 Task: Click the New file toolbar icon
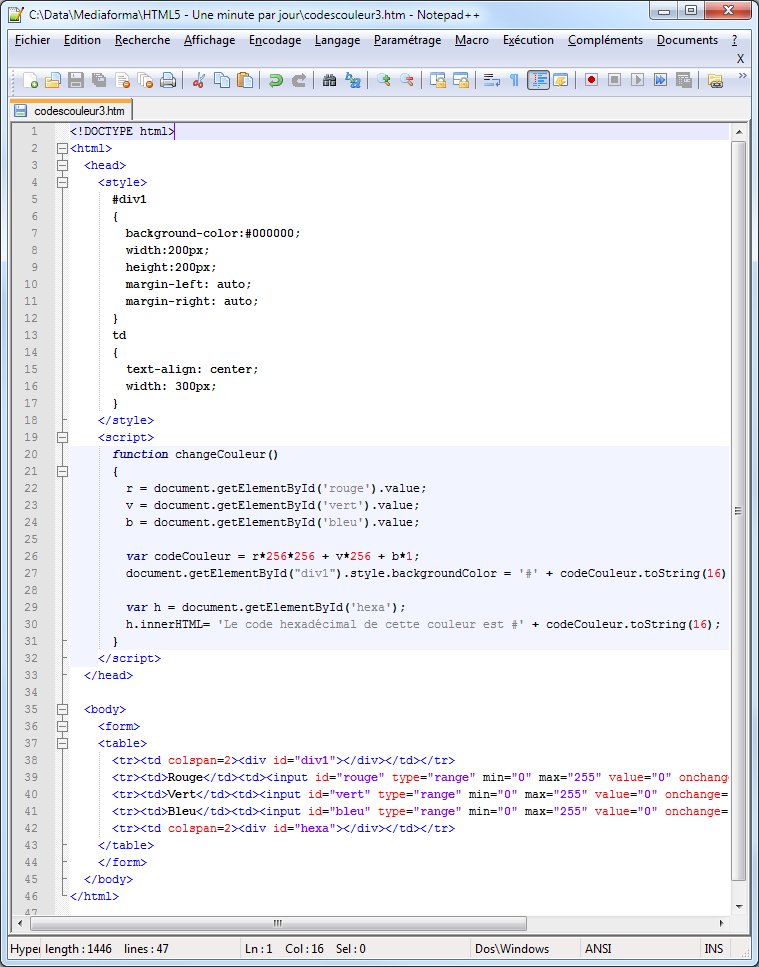pyautogui.click(x=30, y=81)
